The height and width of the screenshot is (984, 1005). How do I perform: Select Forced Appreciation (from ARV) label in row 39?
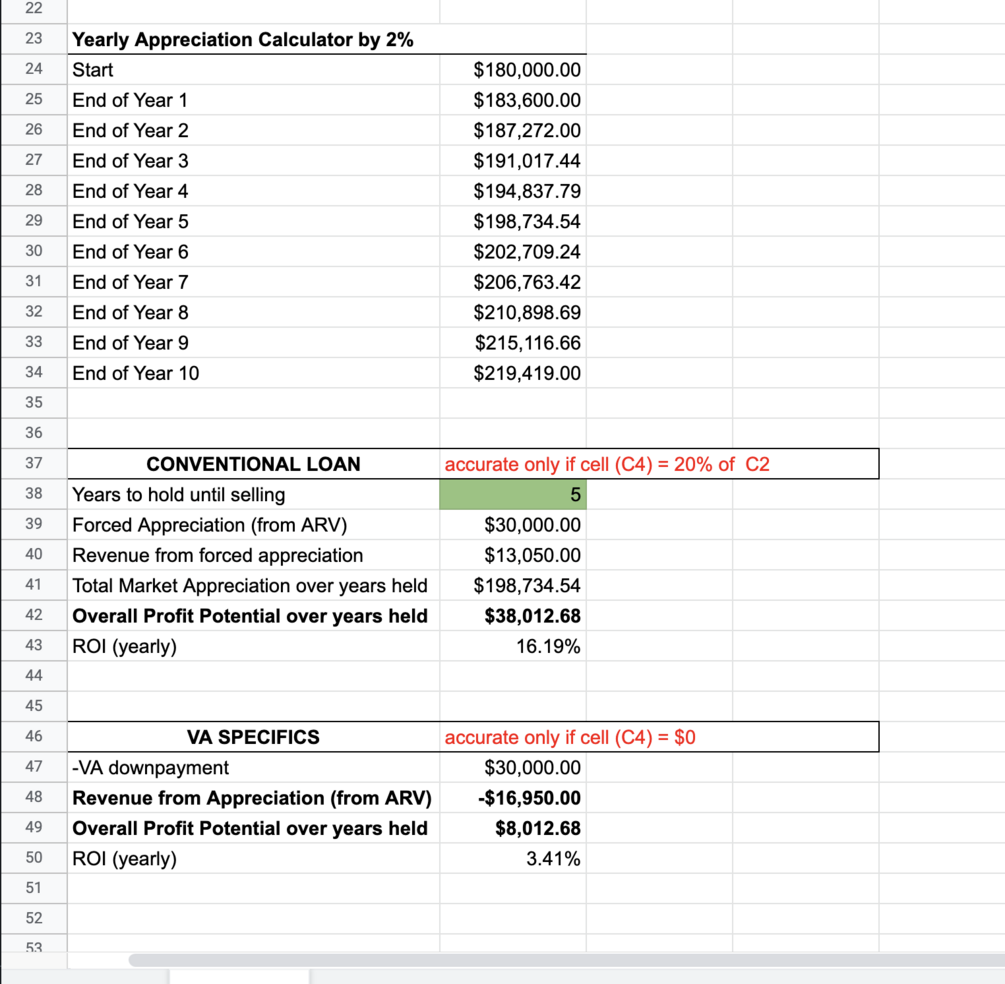tap(209, 525)
